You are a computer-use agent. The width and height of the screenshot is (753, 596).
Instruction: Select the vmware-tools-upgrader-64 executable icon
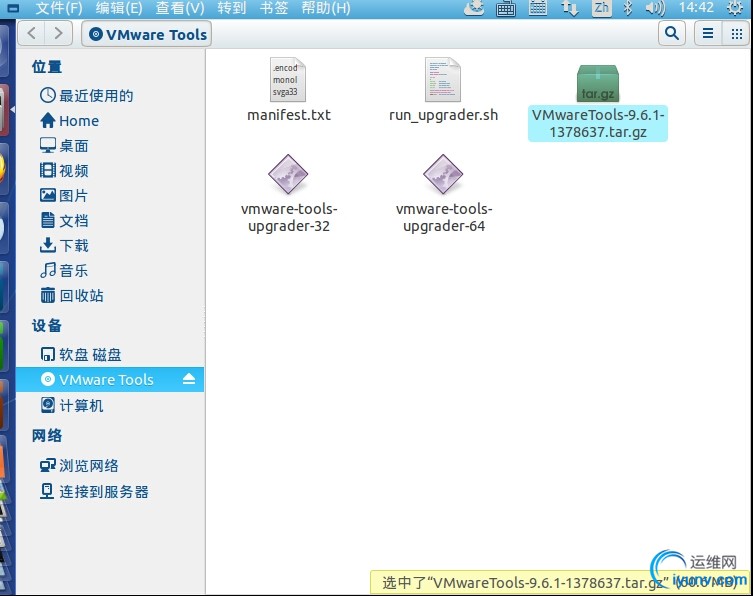click(x=443, y=174)
